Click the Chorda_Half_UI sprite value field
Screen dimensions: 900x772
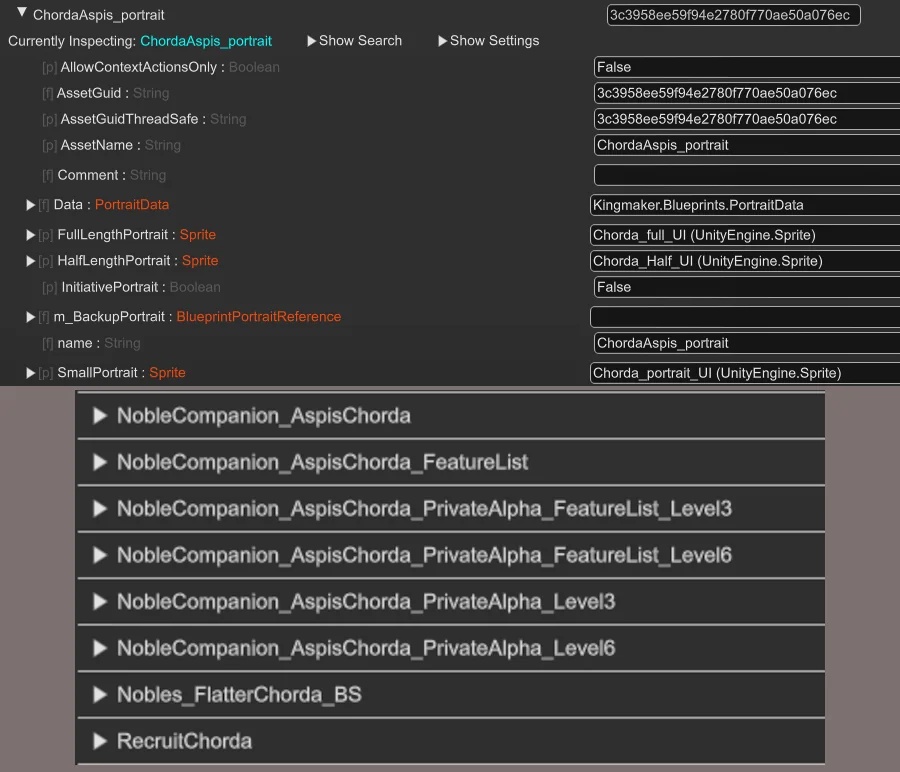tap(745, 261)
